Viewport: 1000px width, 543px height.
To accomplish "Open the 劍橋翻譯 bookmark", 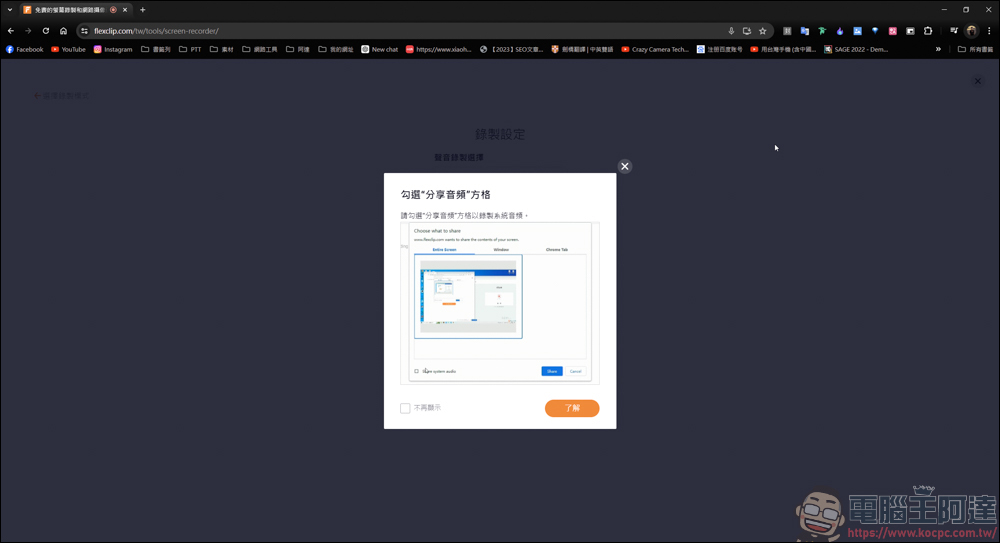I will click(x=582, y=49).
